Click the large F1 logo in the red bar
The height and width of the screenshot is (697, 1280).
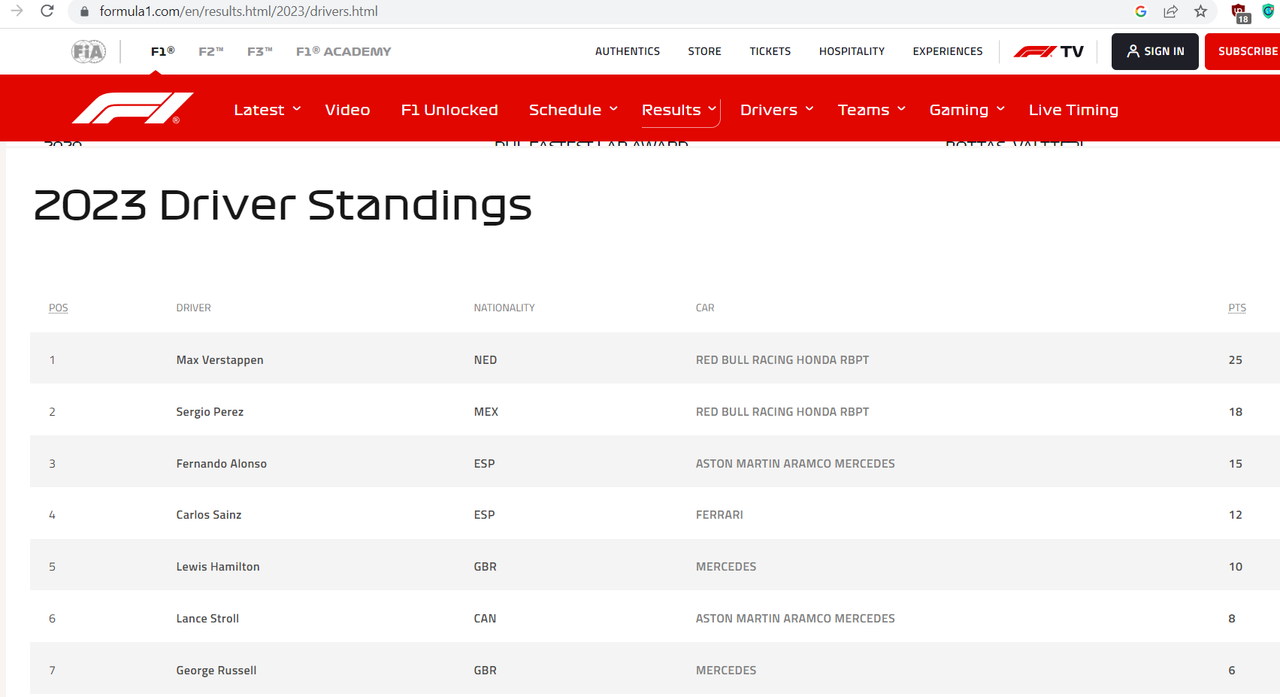(x=133, y=108)
